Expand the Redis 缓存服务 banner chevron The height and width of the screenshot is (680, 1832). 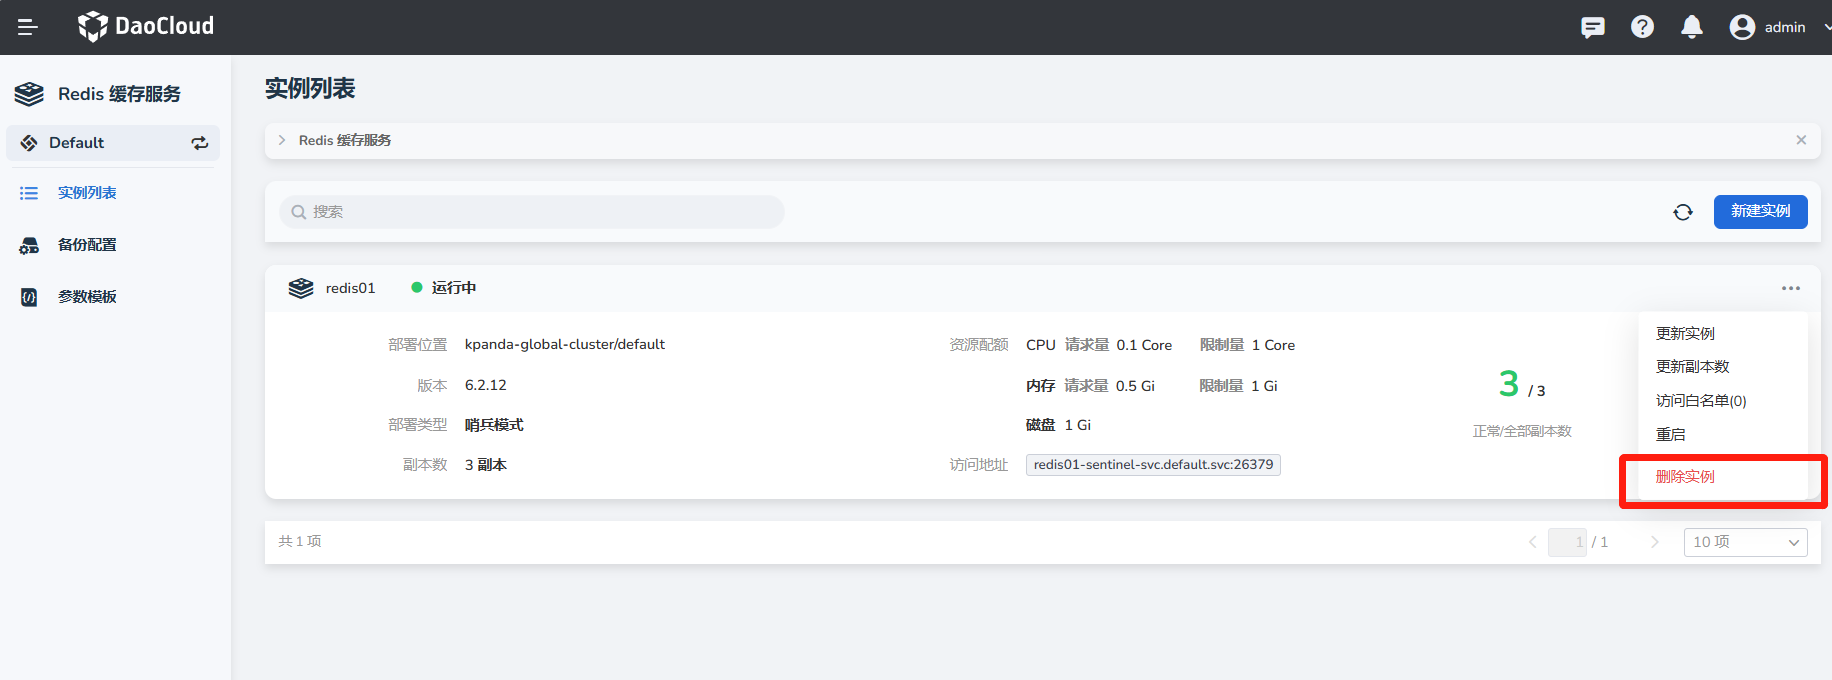(282, 140)
